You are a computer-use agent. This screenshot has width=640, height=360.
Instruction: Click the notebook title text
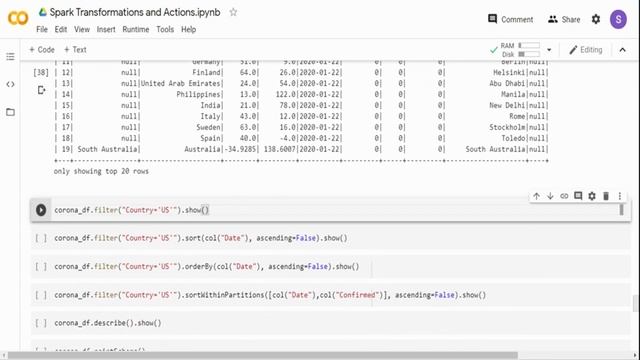[x=135, y=12]
